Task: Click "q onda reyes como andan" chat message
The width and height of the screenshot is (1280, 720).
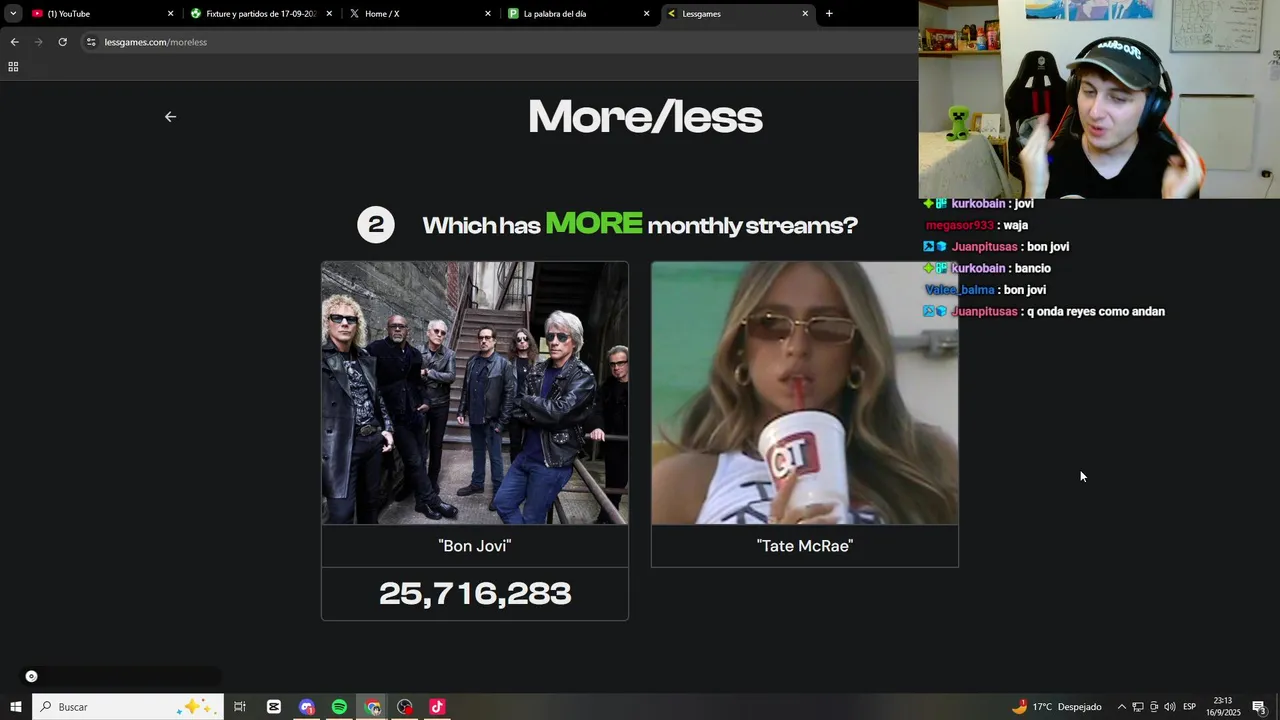Action: click(x=1096, y=312)
